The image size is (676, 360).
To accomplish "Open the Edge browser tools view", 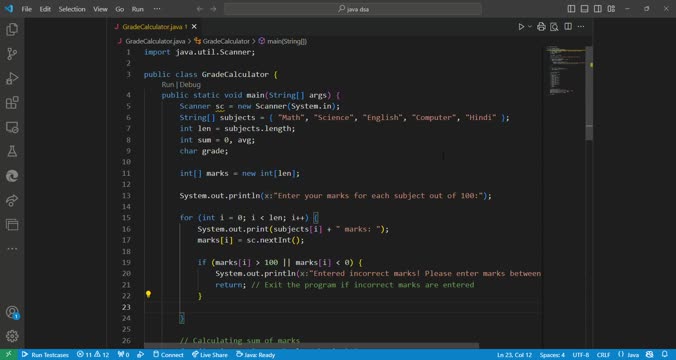I will coord(12,176).
